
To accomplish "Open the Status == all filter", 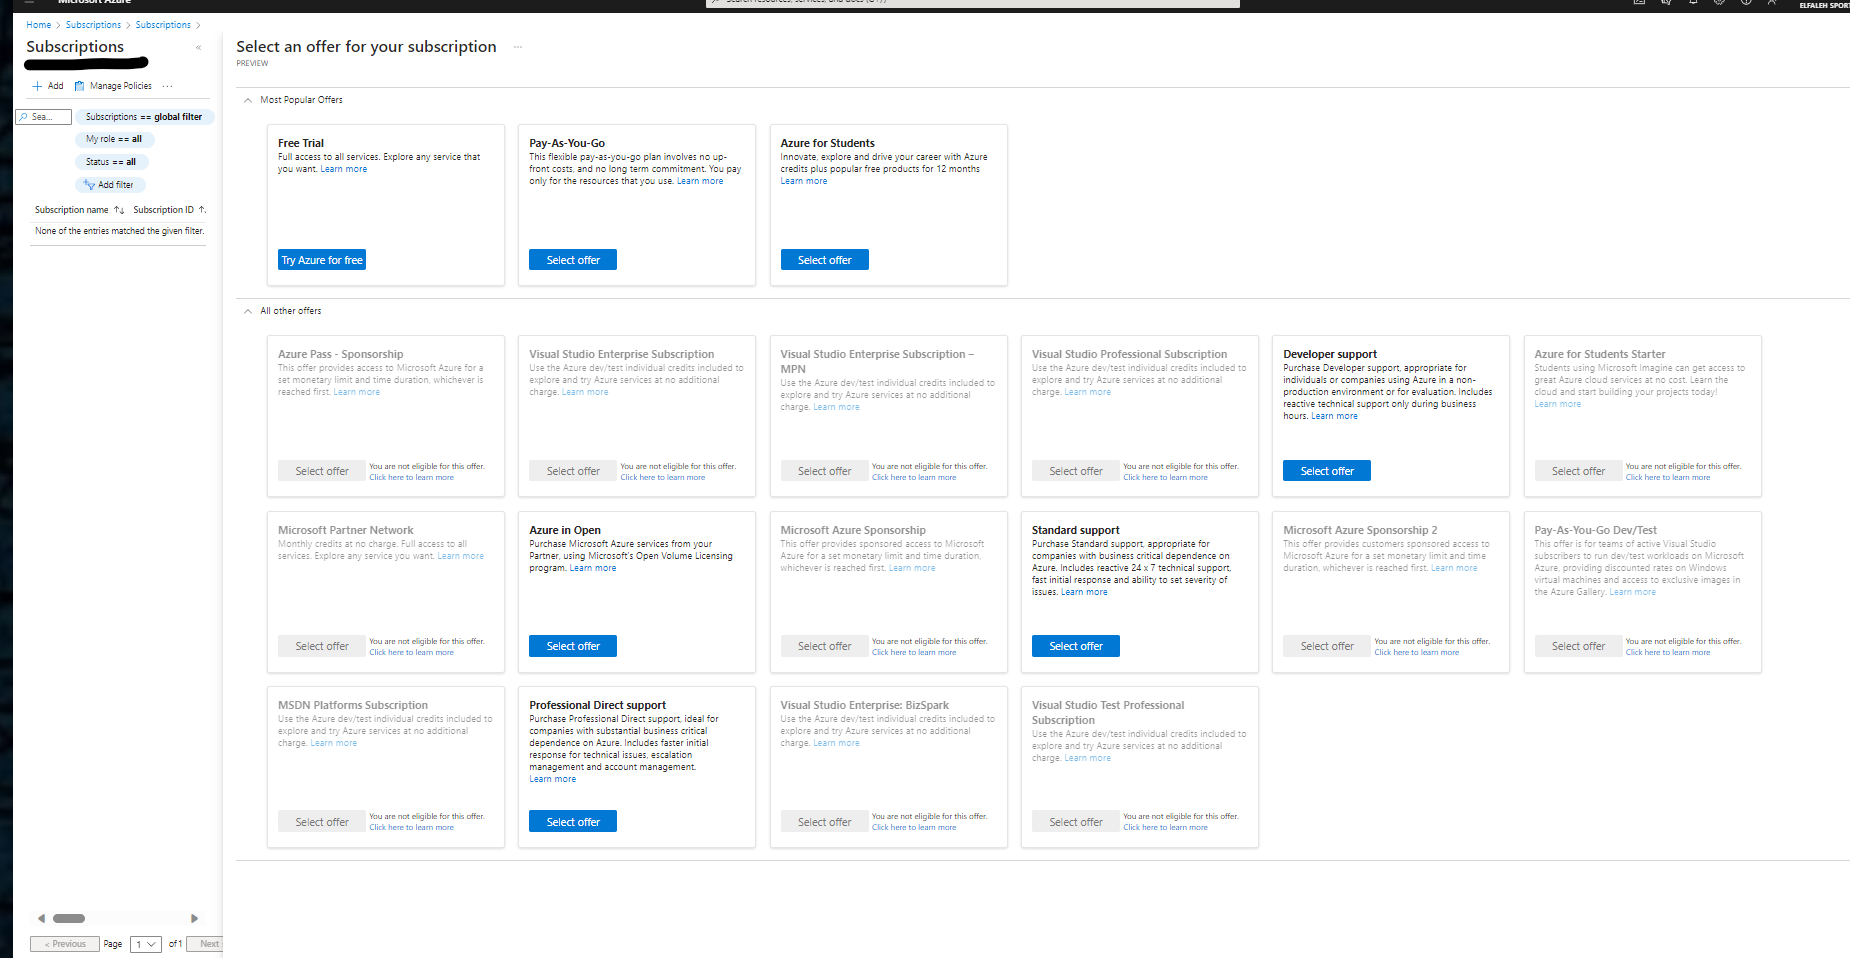I will point(111,162).
